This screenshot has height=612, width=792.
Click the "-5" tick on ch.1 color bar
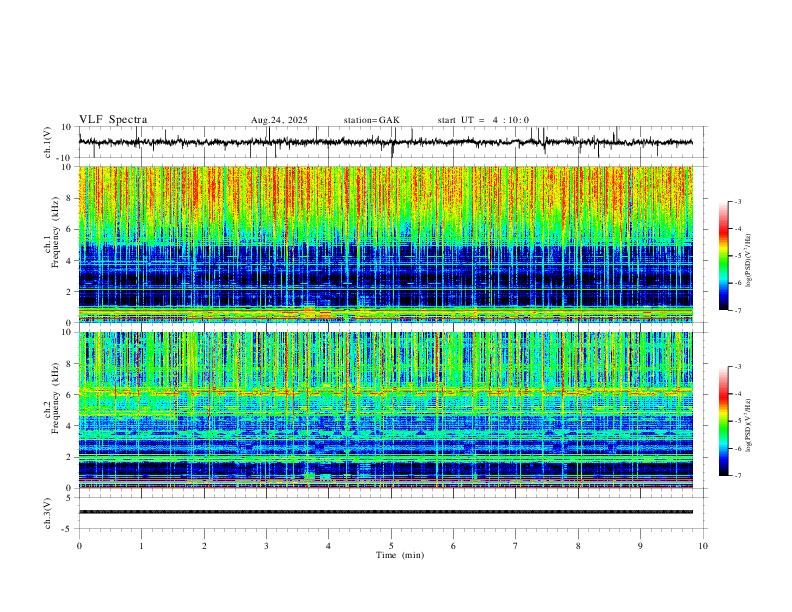pyautogui.click(x=737, y=256)
